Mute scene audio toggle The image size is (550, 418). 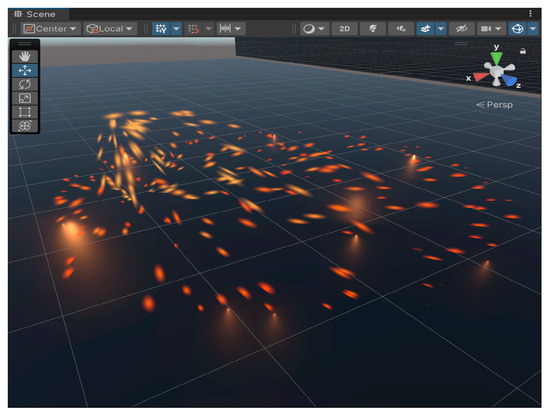coord(401,29)
